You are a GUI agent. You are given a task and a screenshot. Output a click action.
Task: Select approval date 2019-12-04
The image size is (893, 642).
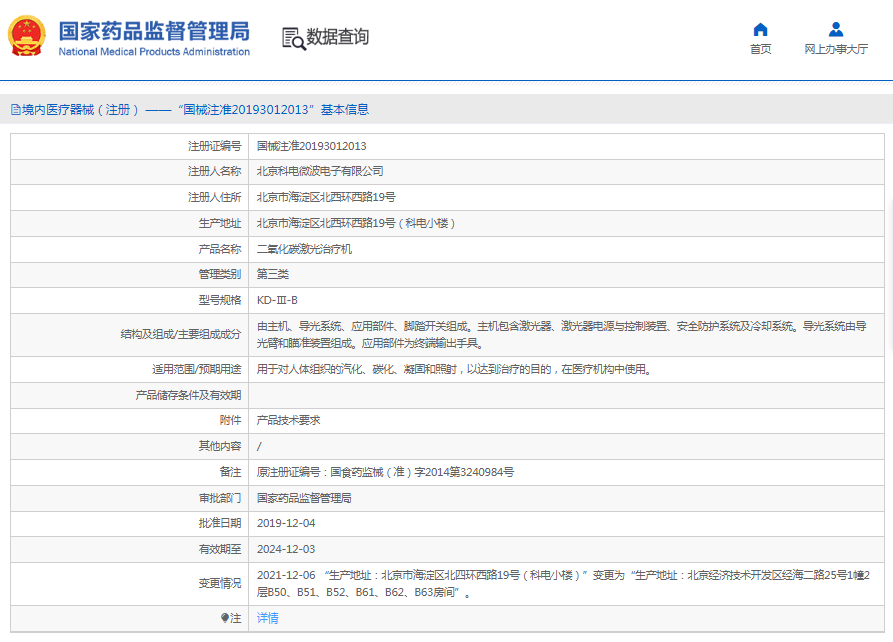point(286,524)
